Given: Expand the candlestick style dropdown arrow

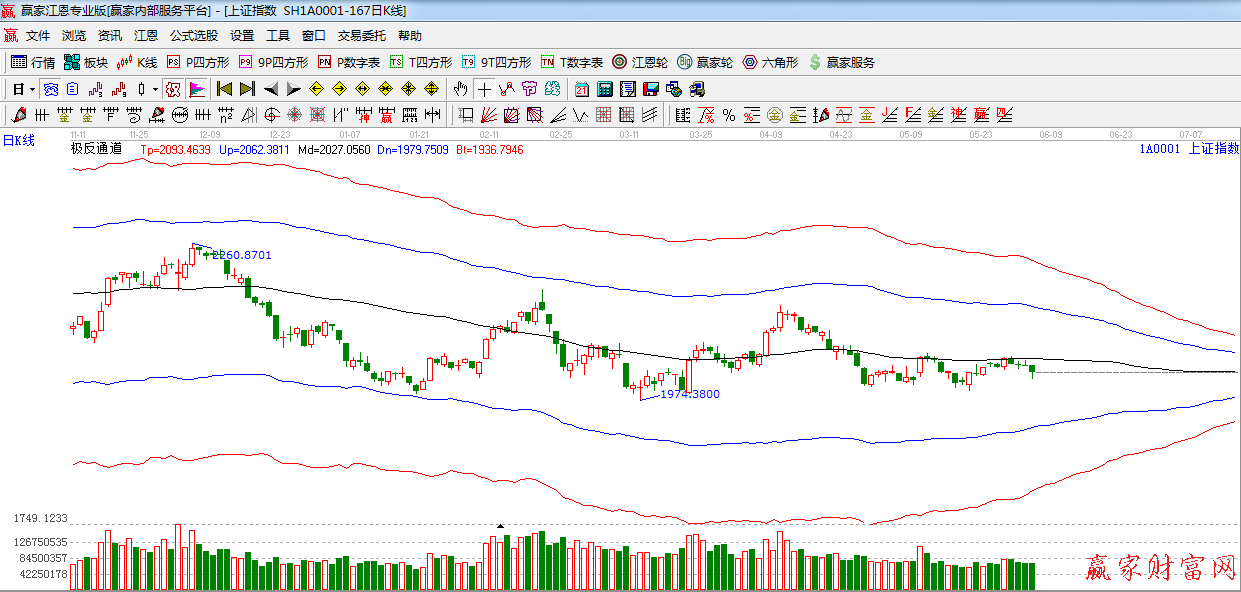Looking at the screenshot, I should 155,89.
